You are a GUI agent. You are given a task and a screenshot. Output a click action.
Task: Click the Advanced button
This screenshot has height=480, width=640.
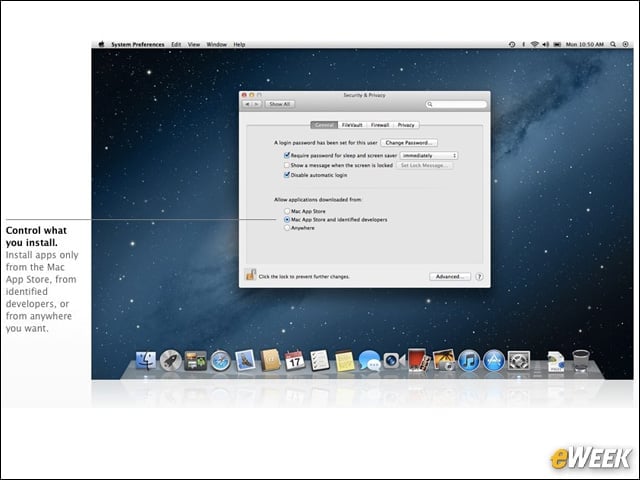click(x=450, y=277)
